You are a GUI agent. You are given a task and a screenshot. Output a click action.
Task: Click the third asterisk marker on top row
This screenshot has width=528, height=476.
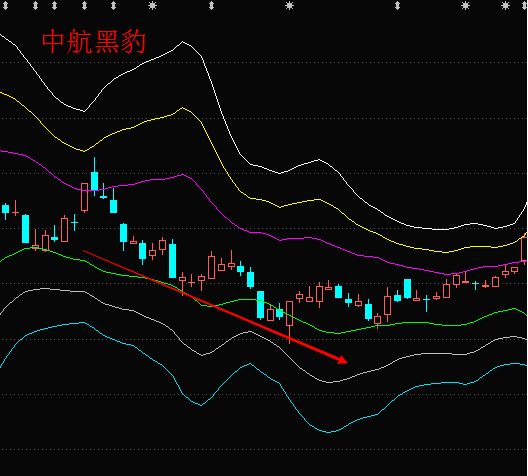click(465, 5)
